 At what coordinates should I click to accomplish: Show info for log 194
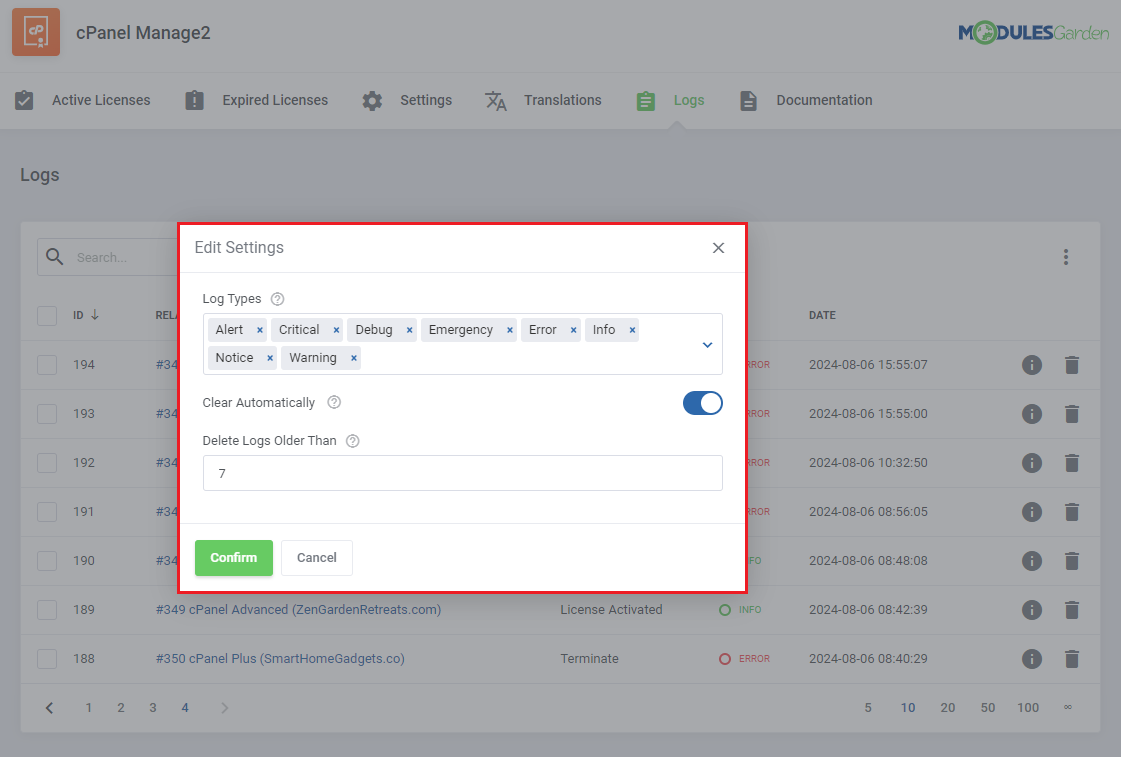coord(1032,365)
